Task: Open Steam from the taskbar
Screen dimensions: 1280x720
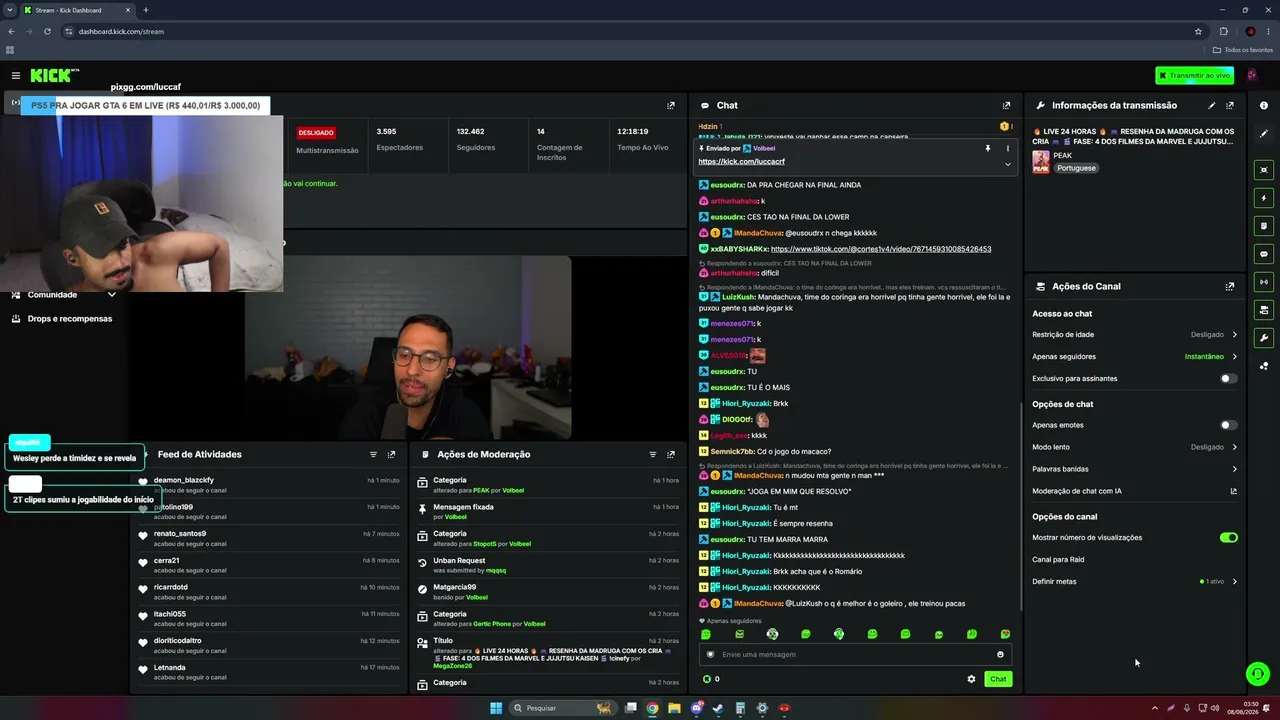Action: point(718,708)
